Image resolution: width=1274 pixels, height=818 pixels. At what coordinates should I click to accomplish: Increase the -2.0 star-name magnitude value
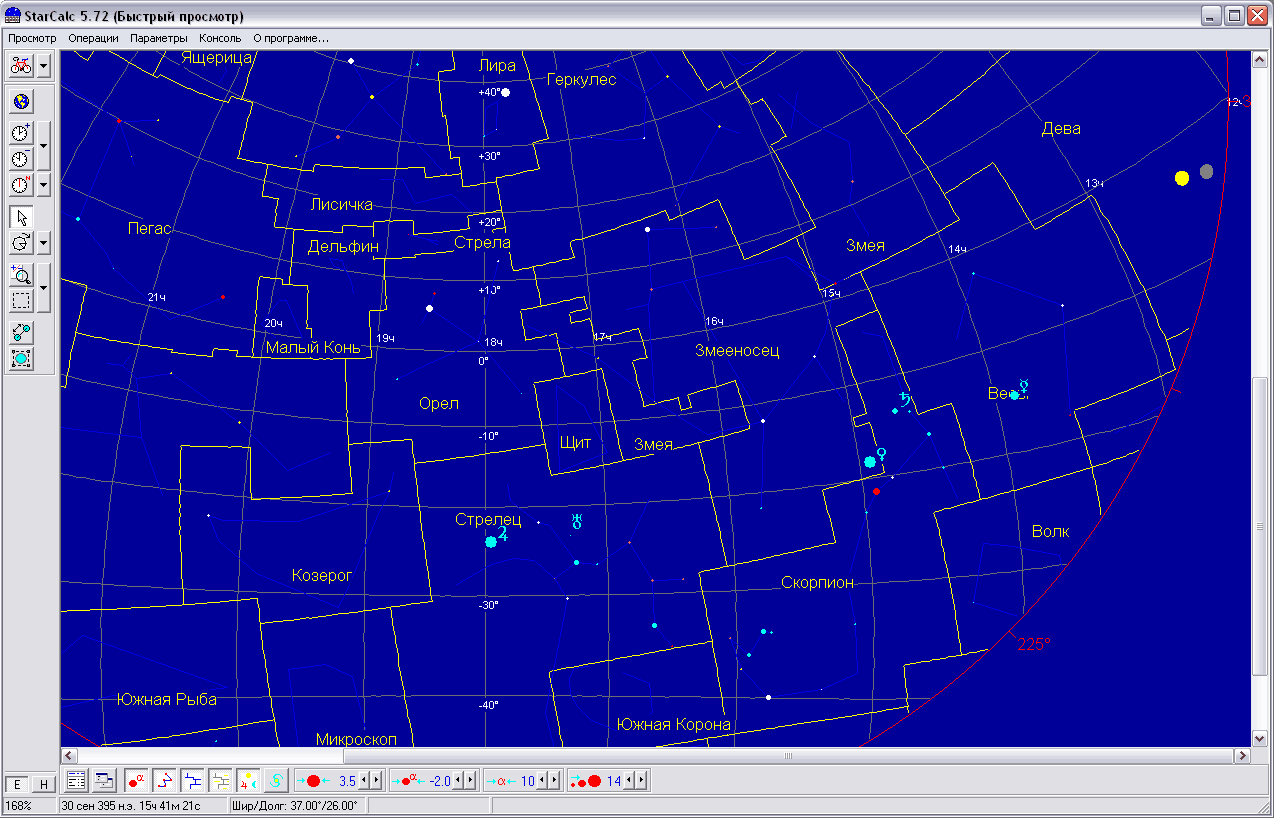pyautogui.click(x=470, y=780)
